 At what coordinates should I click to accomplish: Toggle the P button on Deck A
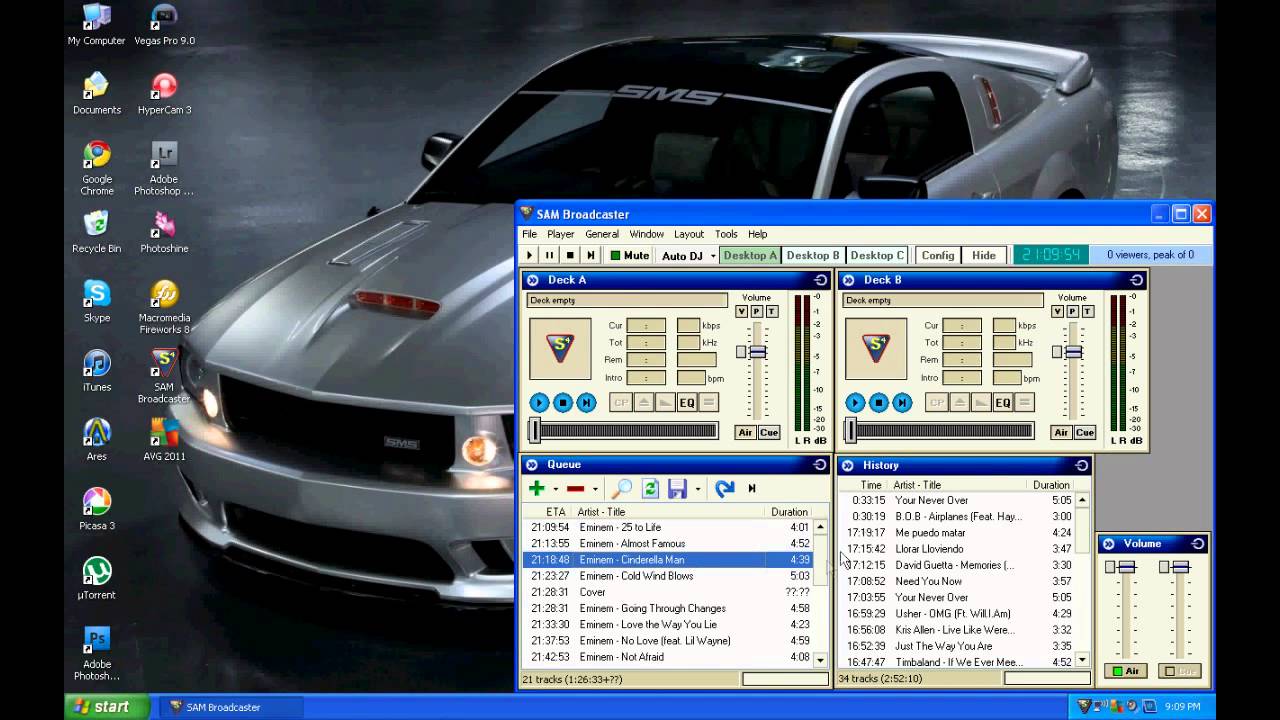click(756, 312)
